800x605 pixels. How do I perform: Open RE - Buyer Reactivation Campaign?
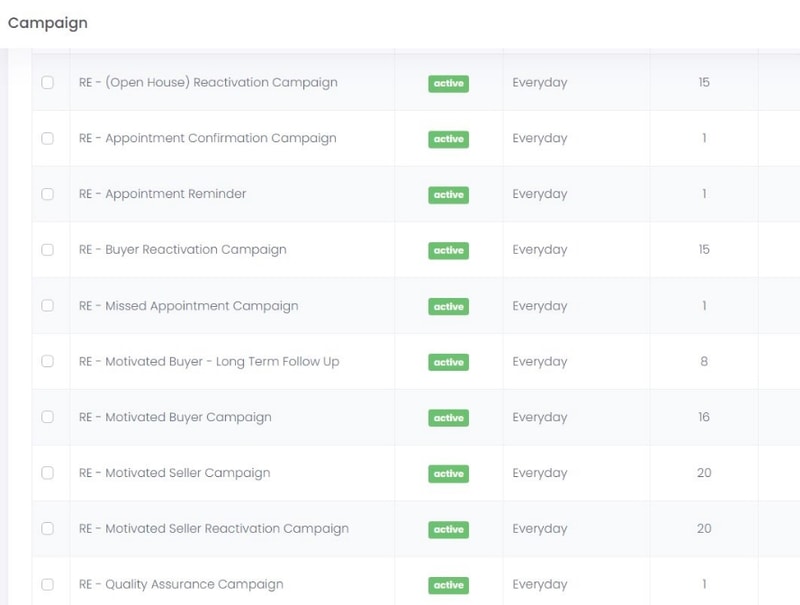click(x=182, y=250)
